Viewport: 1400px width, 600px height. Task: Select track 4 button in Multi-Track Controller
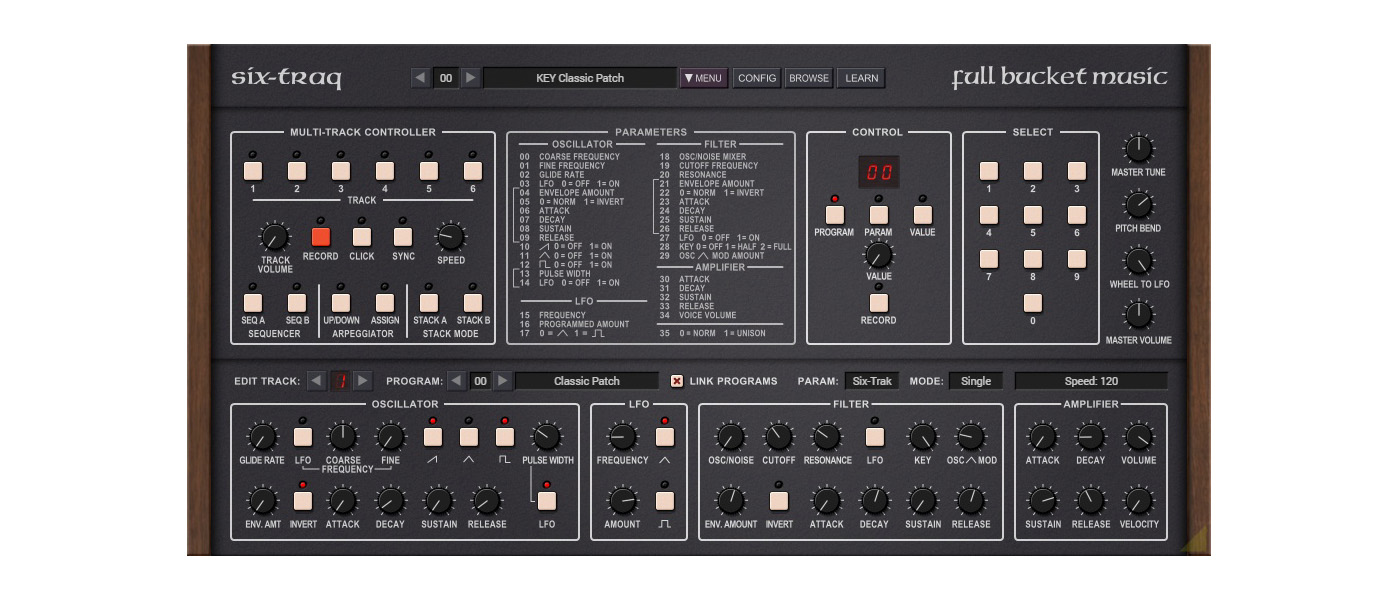pyautogui.click(x=385, y=171)
